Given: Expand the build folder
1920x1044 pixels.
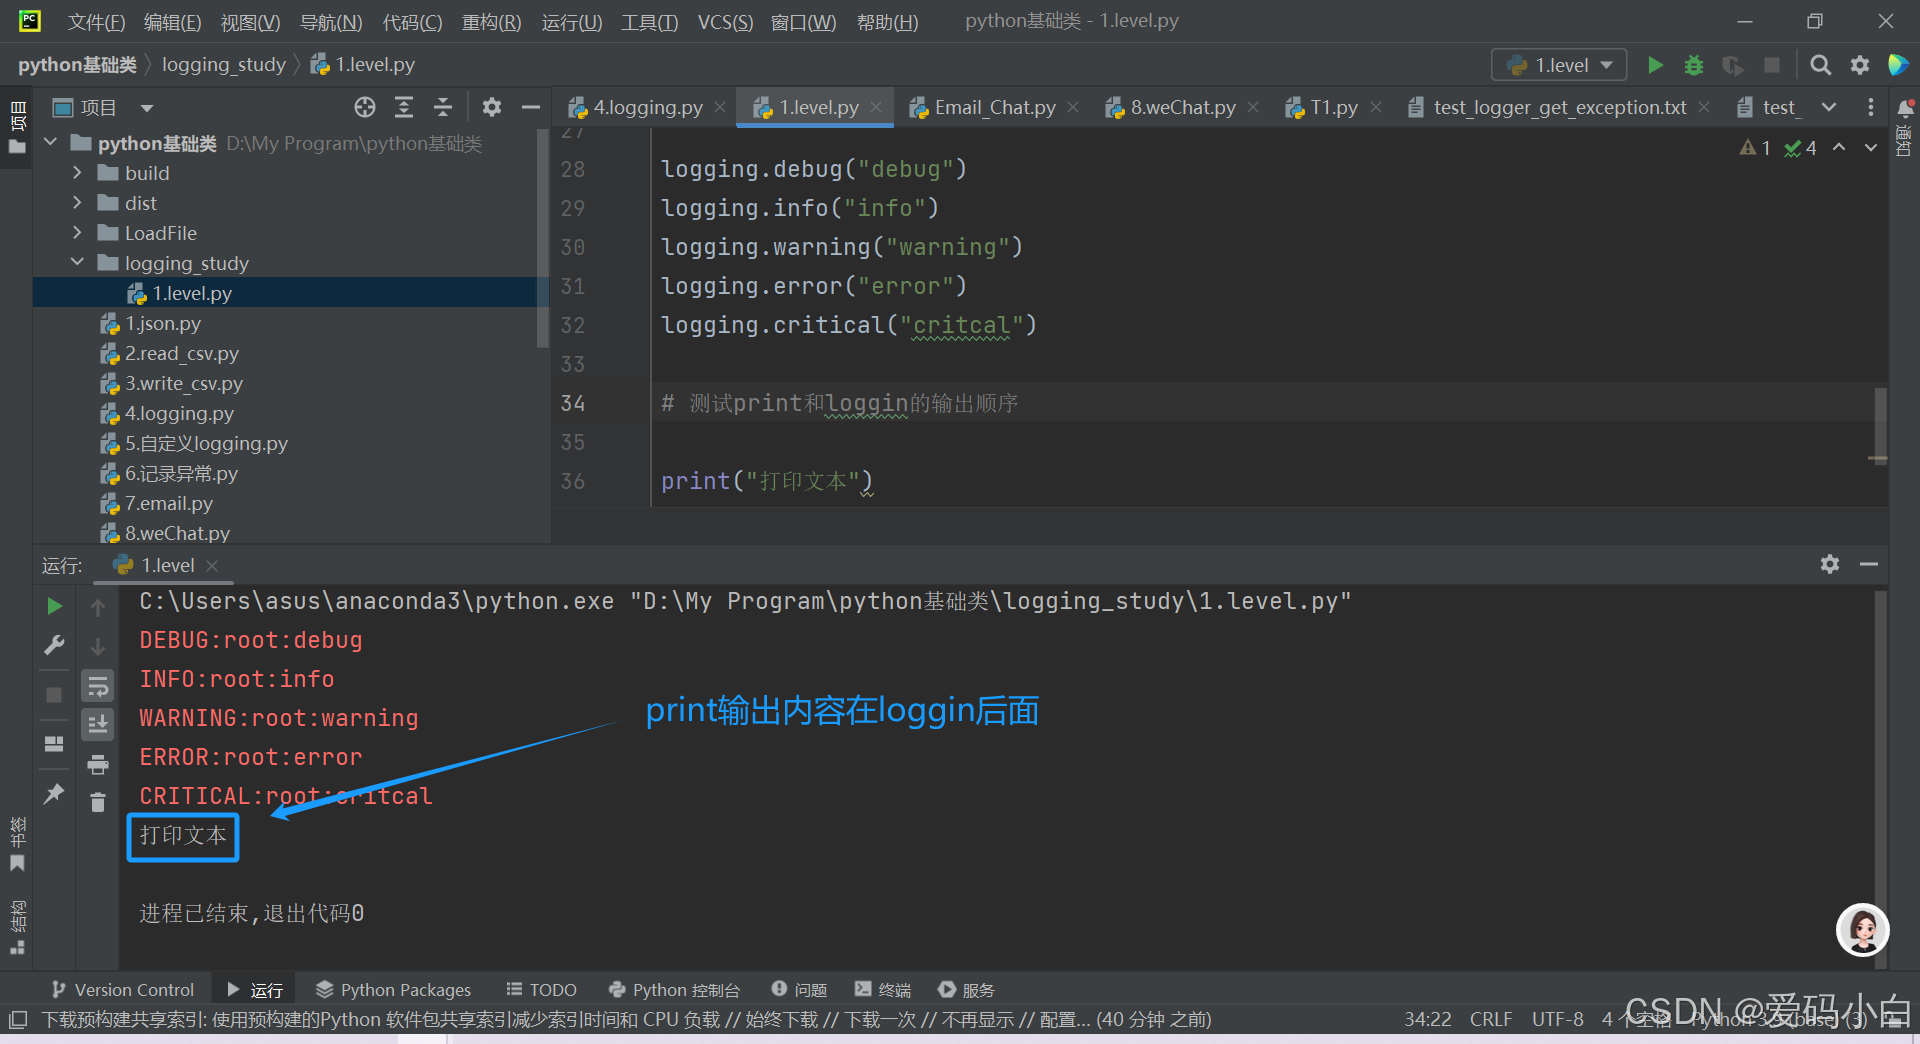Looking at the screenshot, I should [x=77, y=173].
